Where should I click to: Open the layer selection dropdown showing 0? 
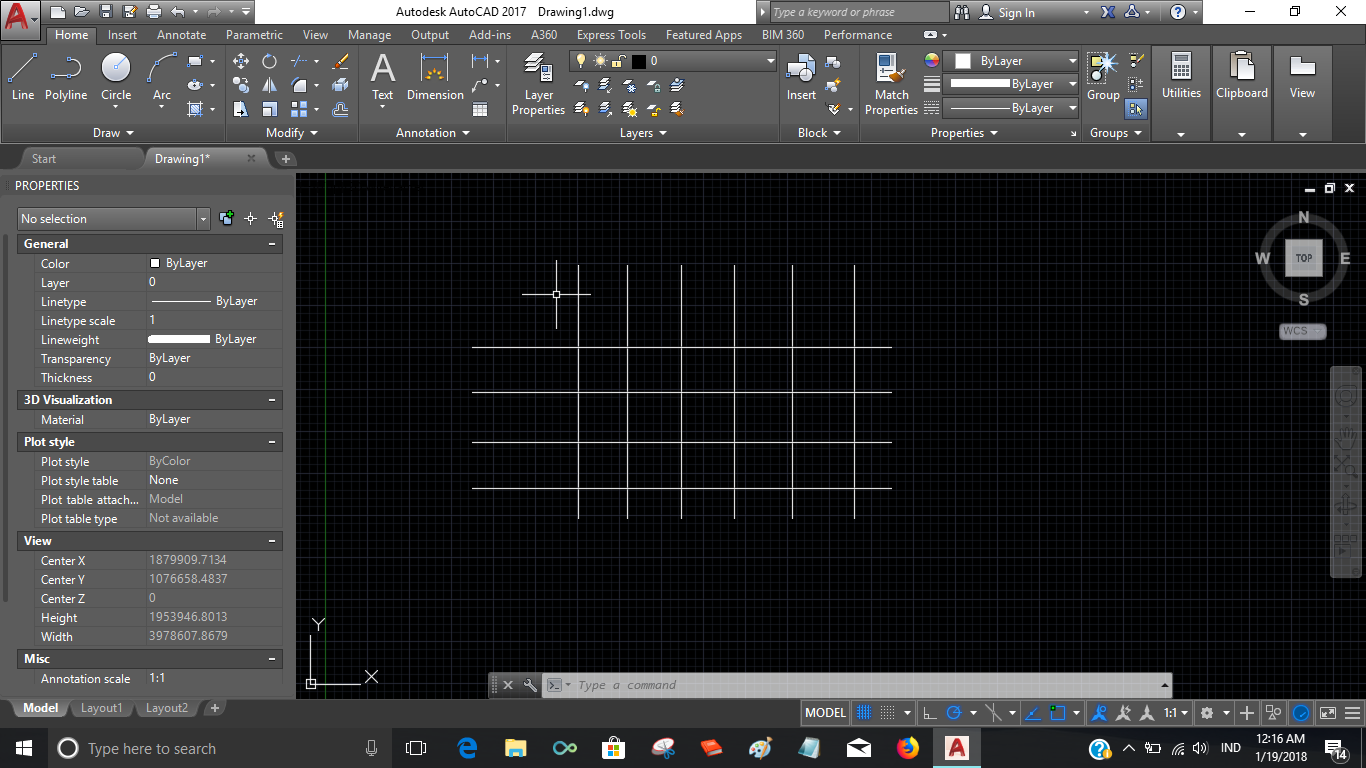[673, 61]
